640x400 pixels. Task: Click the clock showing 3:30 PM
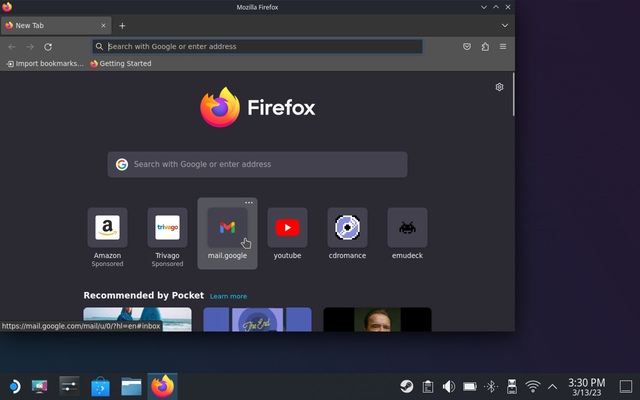[x=587, y=387]
